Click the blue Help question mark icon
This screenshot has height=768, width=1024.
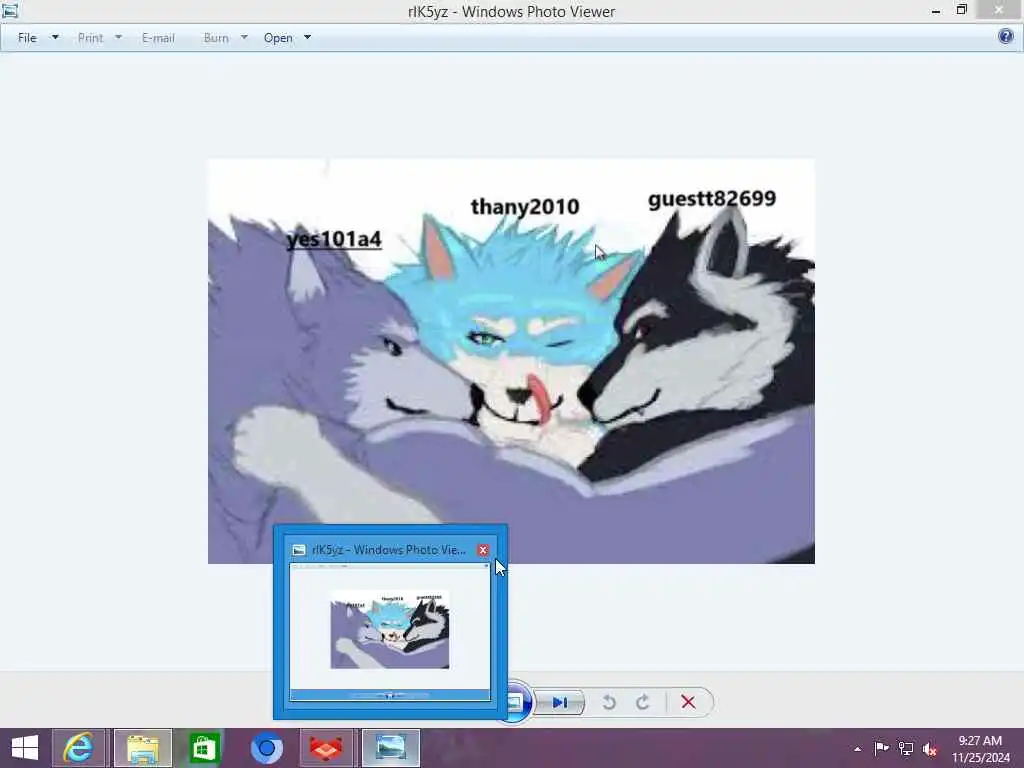tap(1006, 36)
